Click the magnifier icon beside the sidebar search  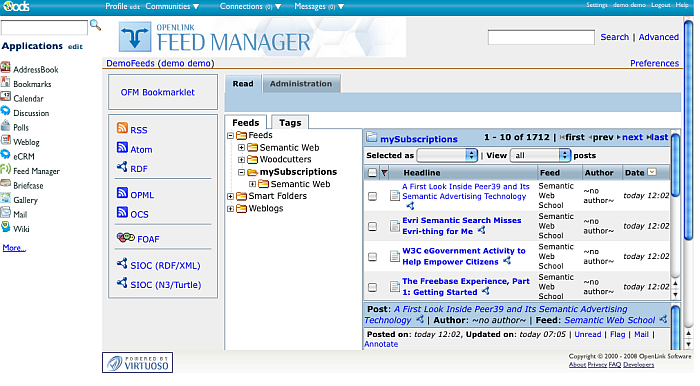95,25
